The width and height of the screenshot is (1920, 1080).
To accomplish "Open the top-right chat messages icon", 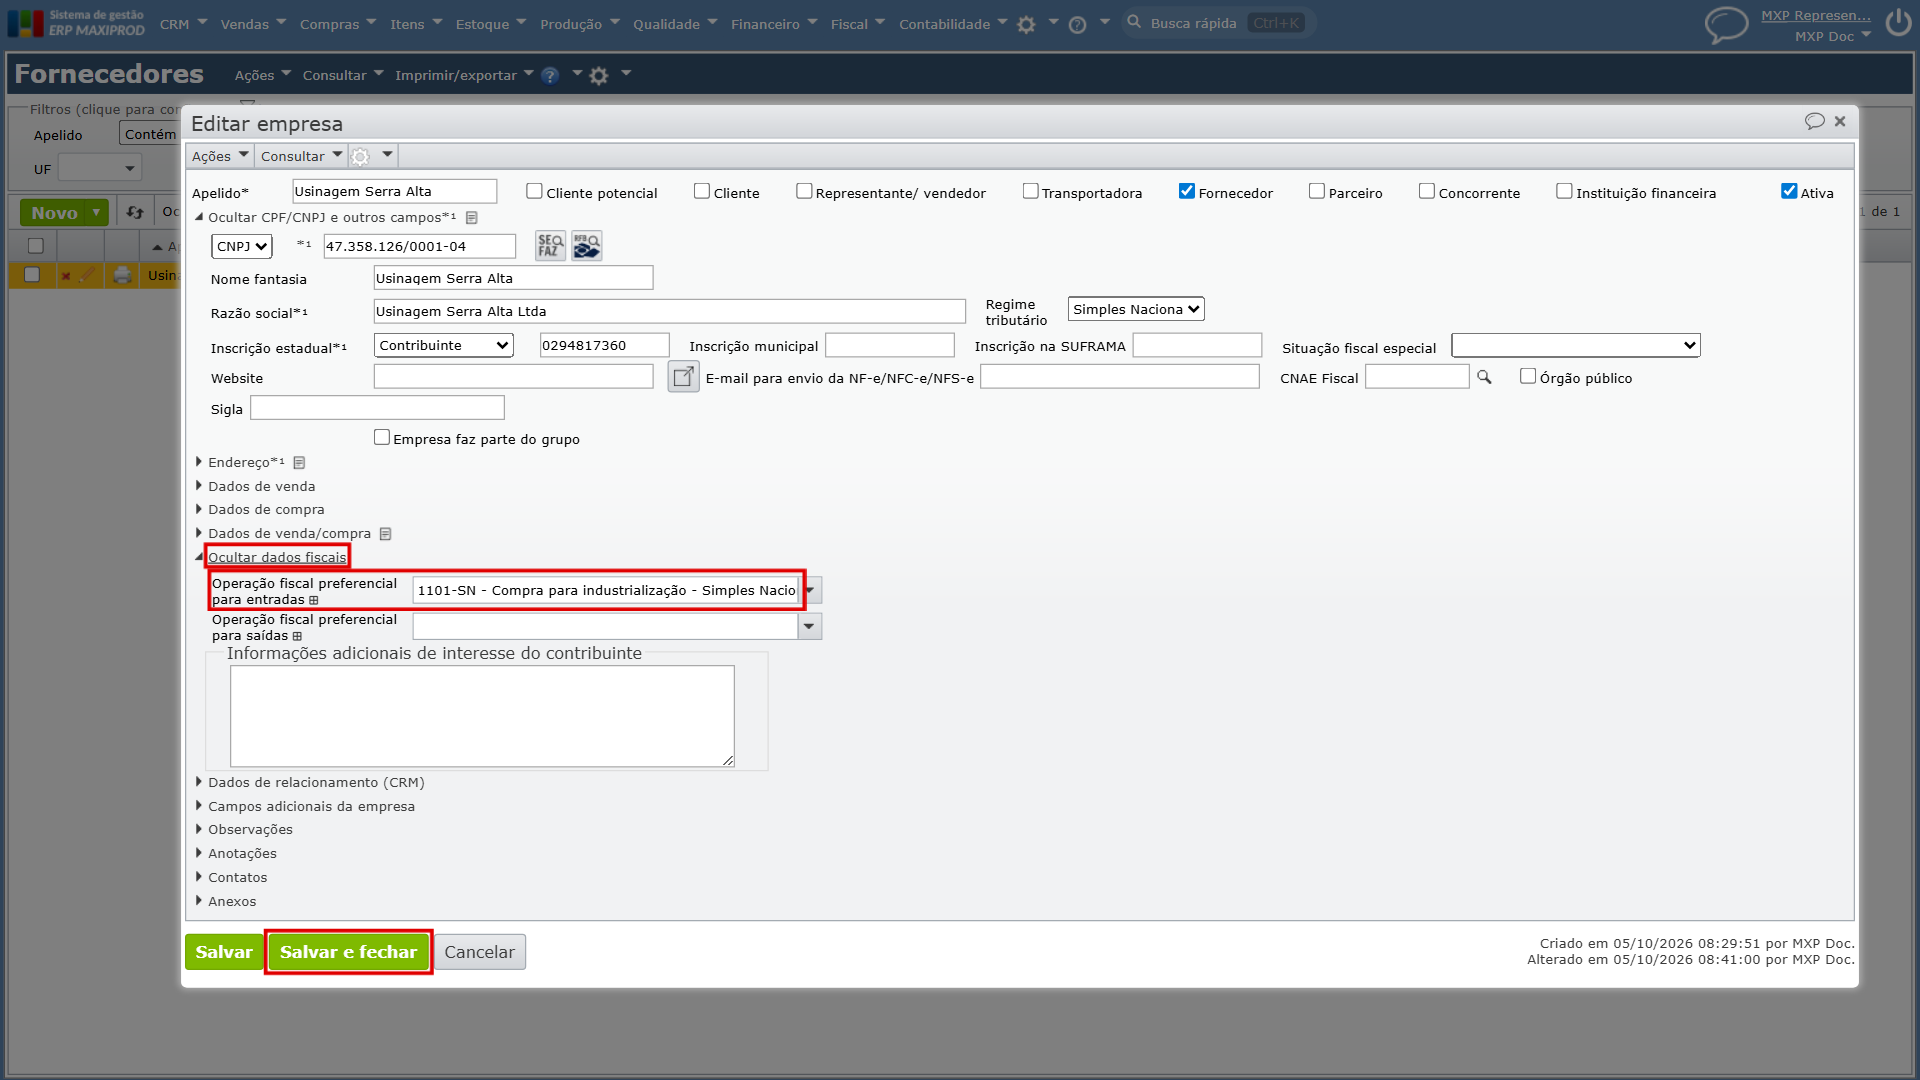I will click(1726, 25).
